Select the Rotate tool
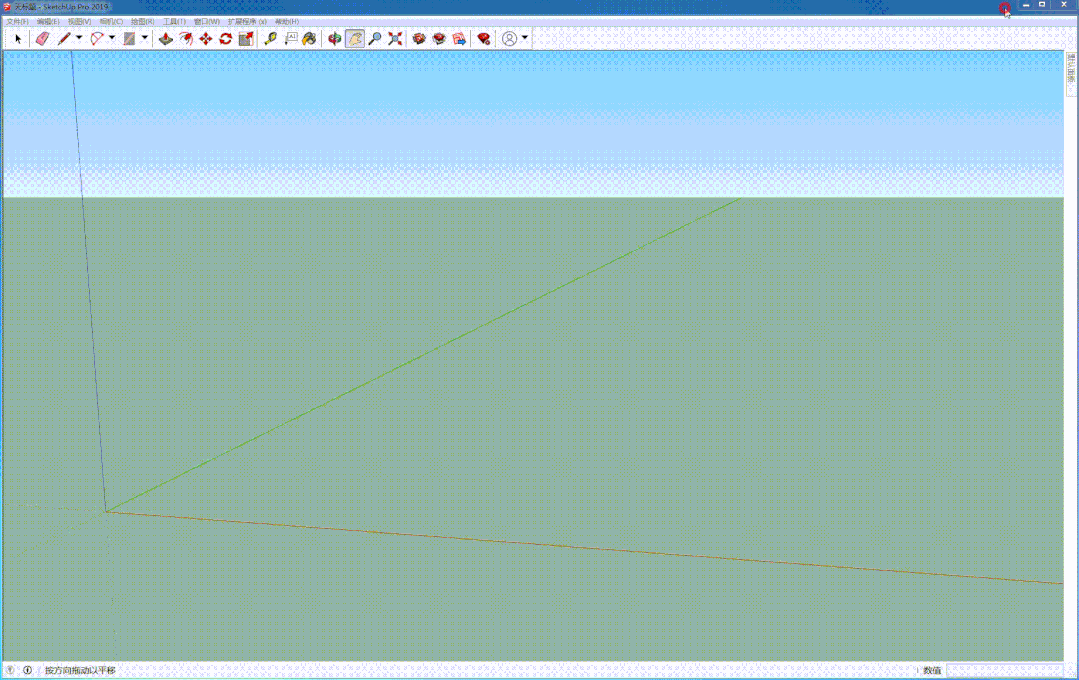 coord(226,39)
